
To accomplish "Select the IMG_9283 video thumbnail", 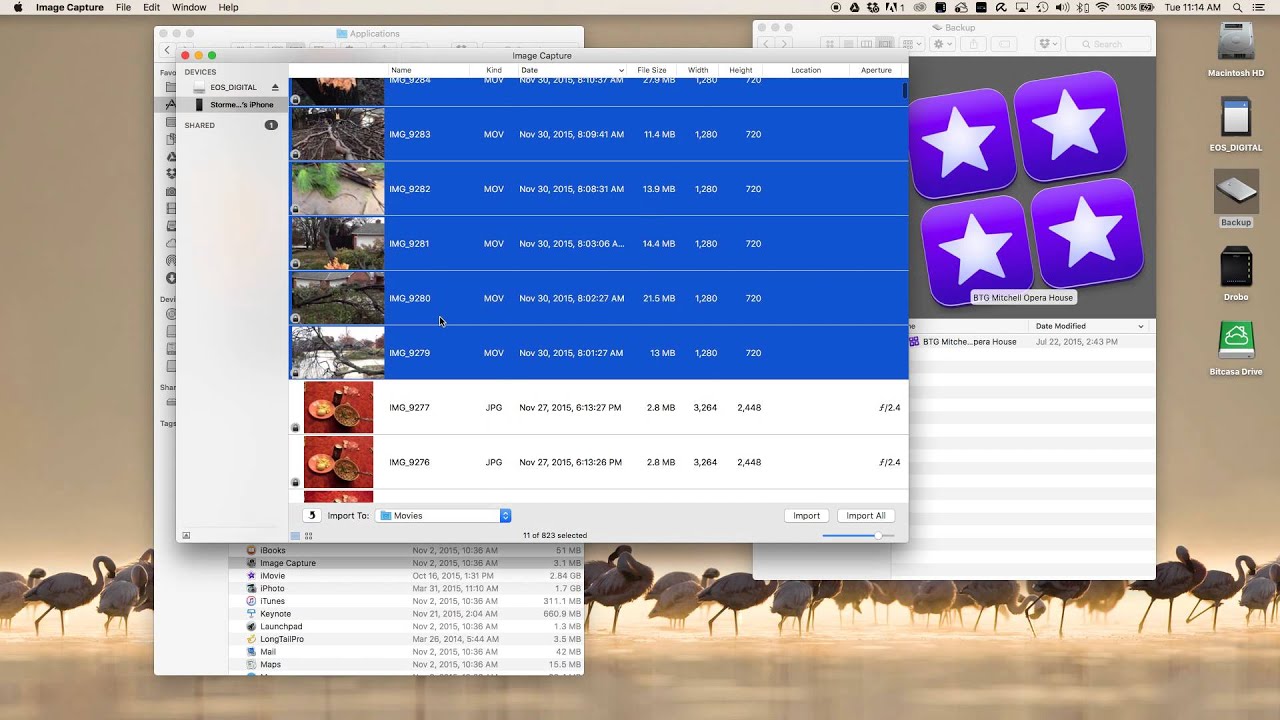I will tap(337, 134).
